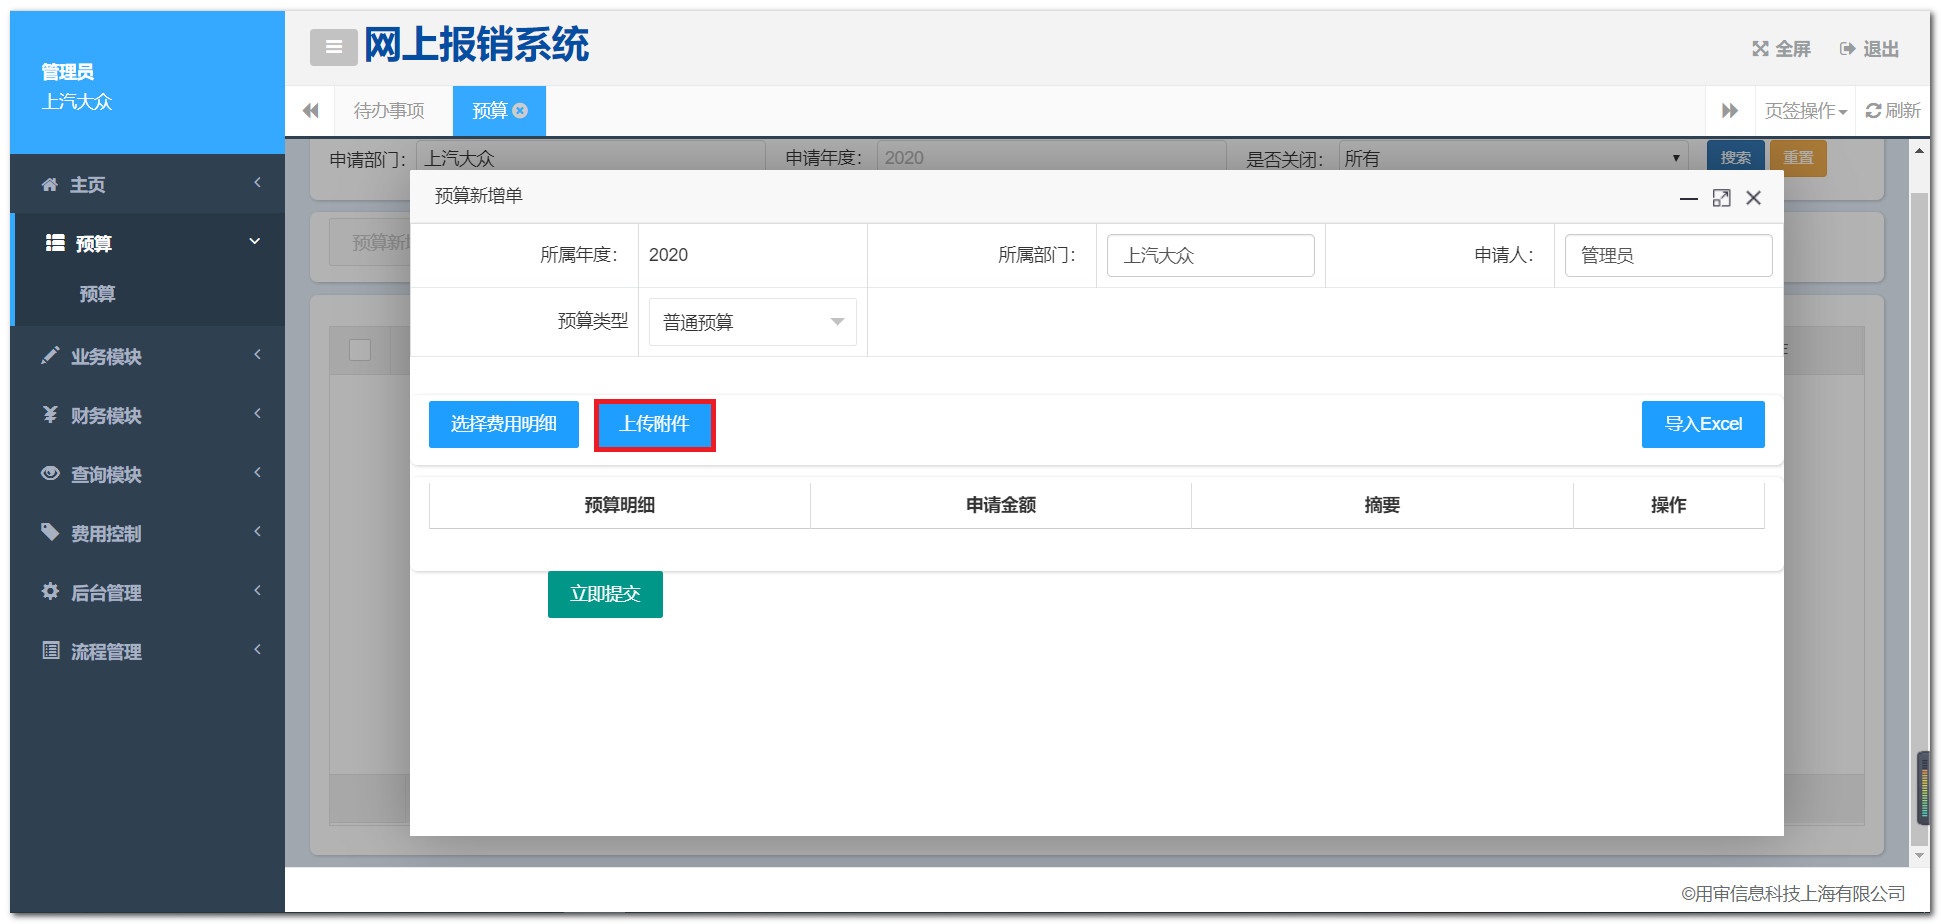The height and width of the screenshot is (924, 1941).
Task: Open the 预算类型 dropdown
Action: point(752,322)
